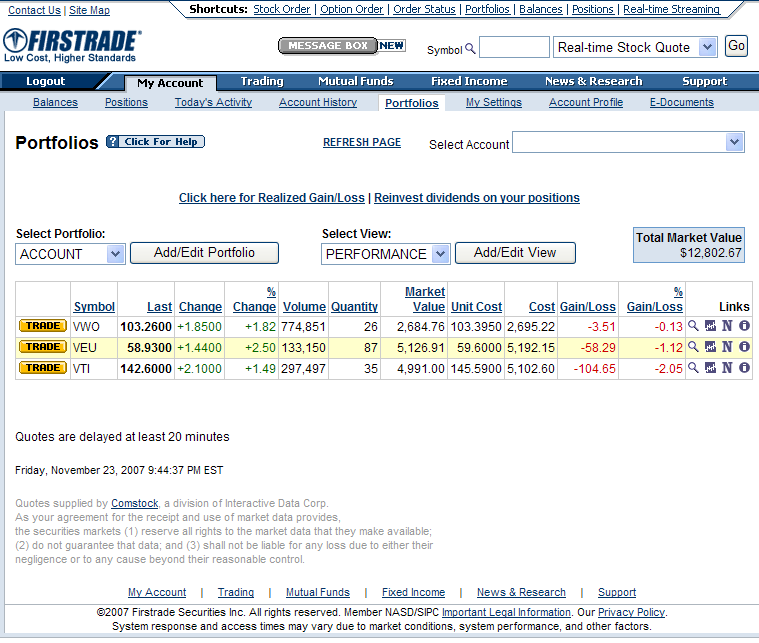The height and width of the screenshot is (643, 759).
Task: Expand the Real-time Stock Quote dropdown
Action: (708, 47)
